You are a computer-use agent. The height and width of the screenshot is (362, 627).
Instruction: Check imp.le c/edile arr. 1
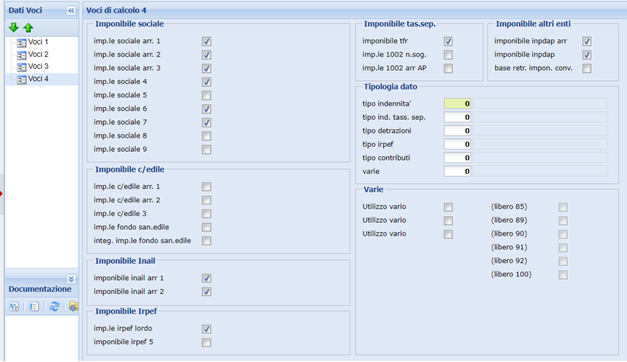pos(206,187)
